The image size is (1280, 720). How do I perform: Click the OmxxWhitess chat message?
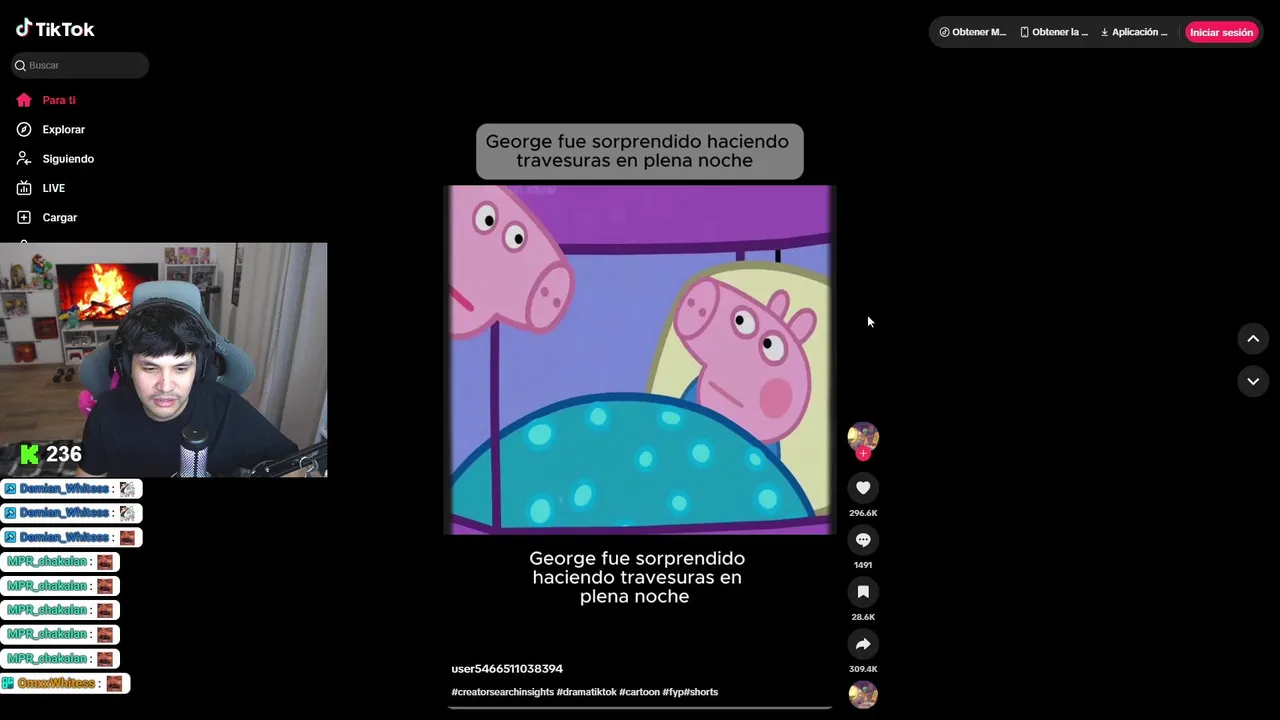click(65, 683)
